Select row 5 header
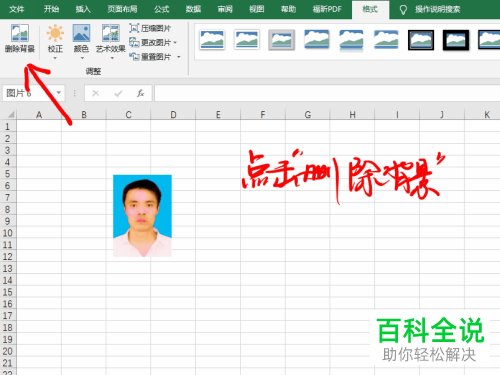The image size is (500, 375). 8,174
